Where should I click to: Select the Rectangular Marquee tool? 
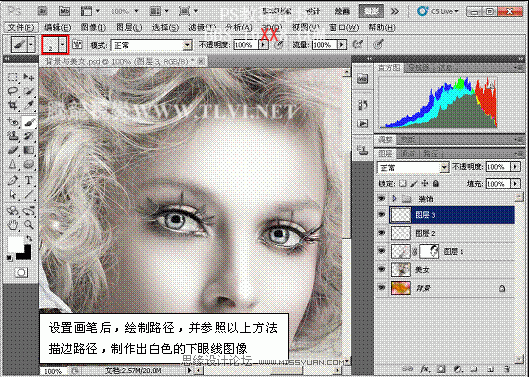point(12,77)
